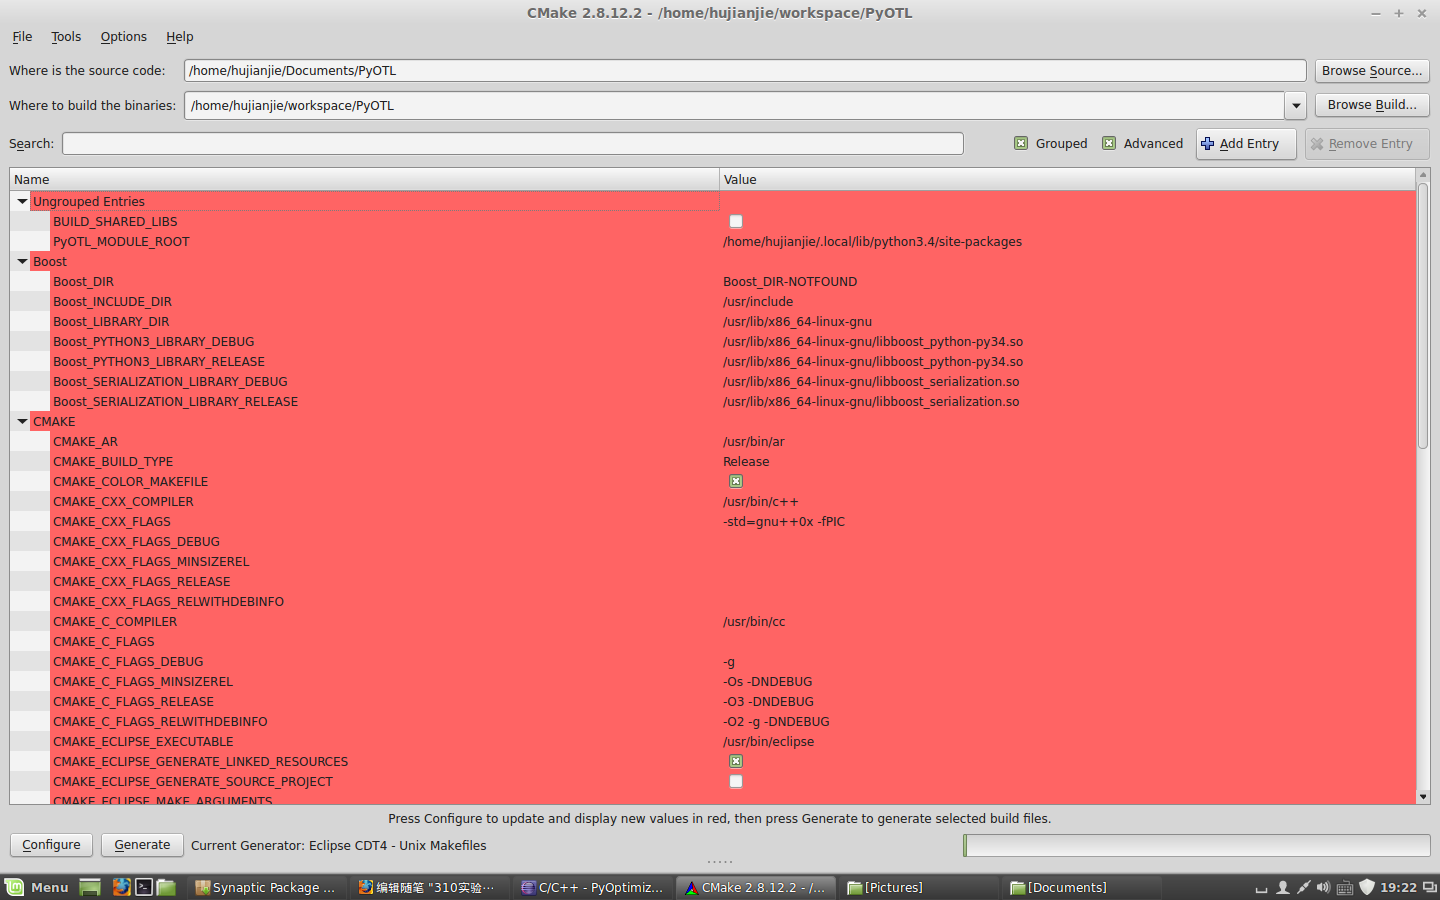Click the volume speaker tray icon
This screenshot has height=900, width=1440.
[x=1323, y=887]
